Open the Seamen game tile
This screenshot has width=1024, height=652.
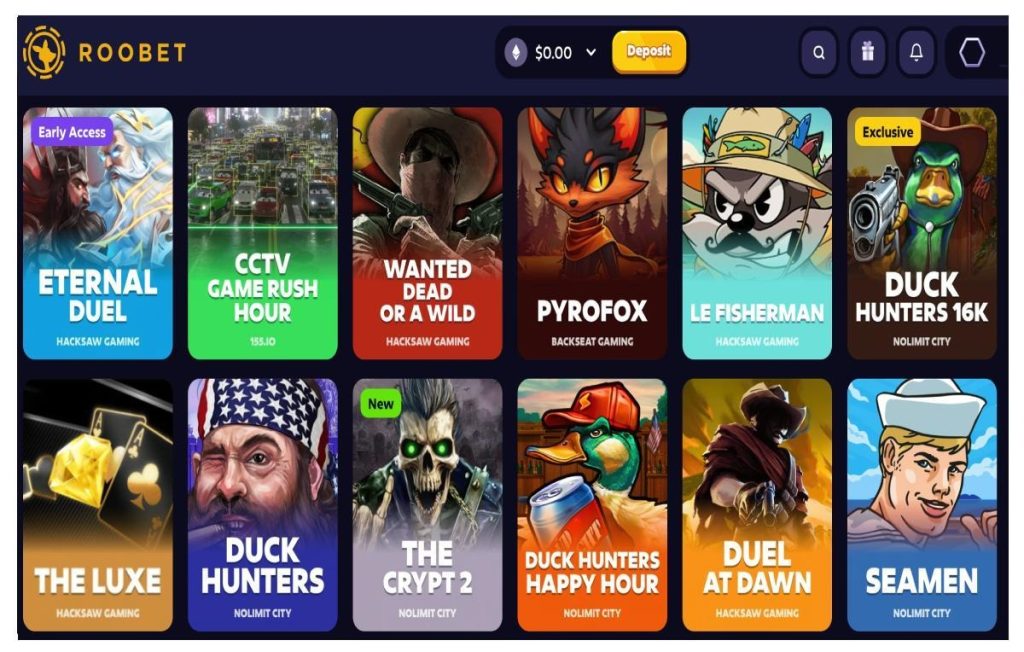click(922, 505)
